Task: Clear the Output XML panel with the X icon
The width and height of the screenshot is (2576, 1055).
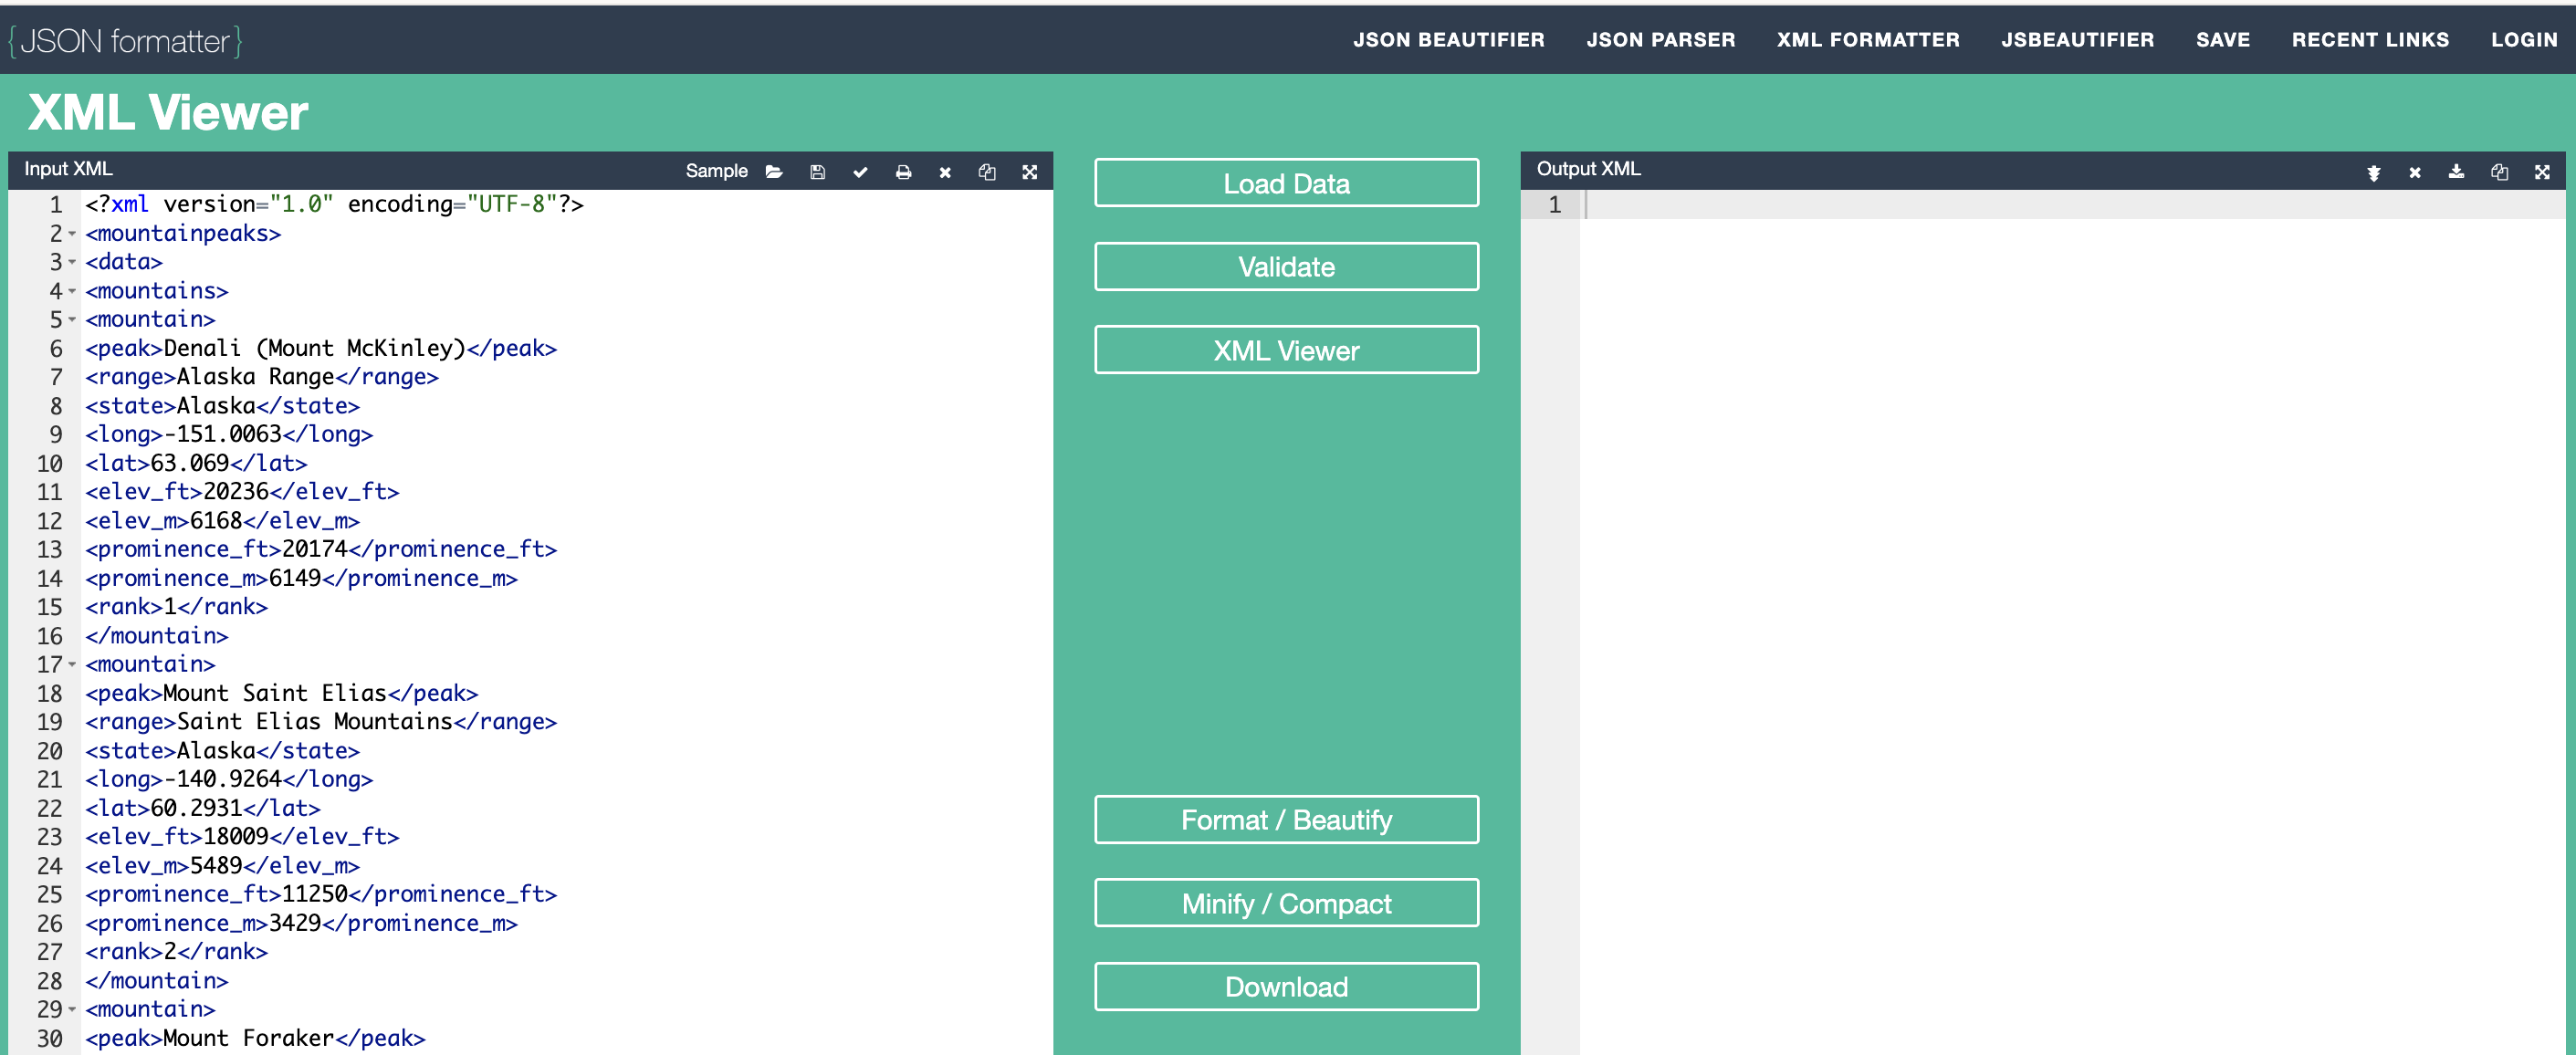Action: click(x=2414, y=172)
